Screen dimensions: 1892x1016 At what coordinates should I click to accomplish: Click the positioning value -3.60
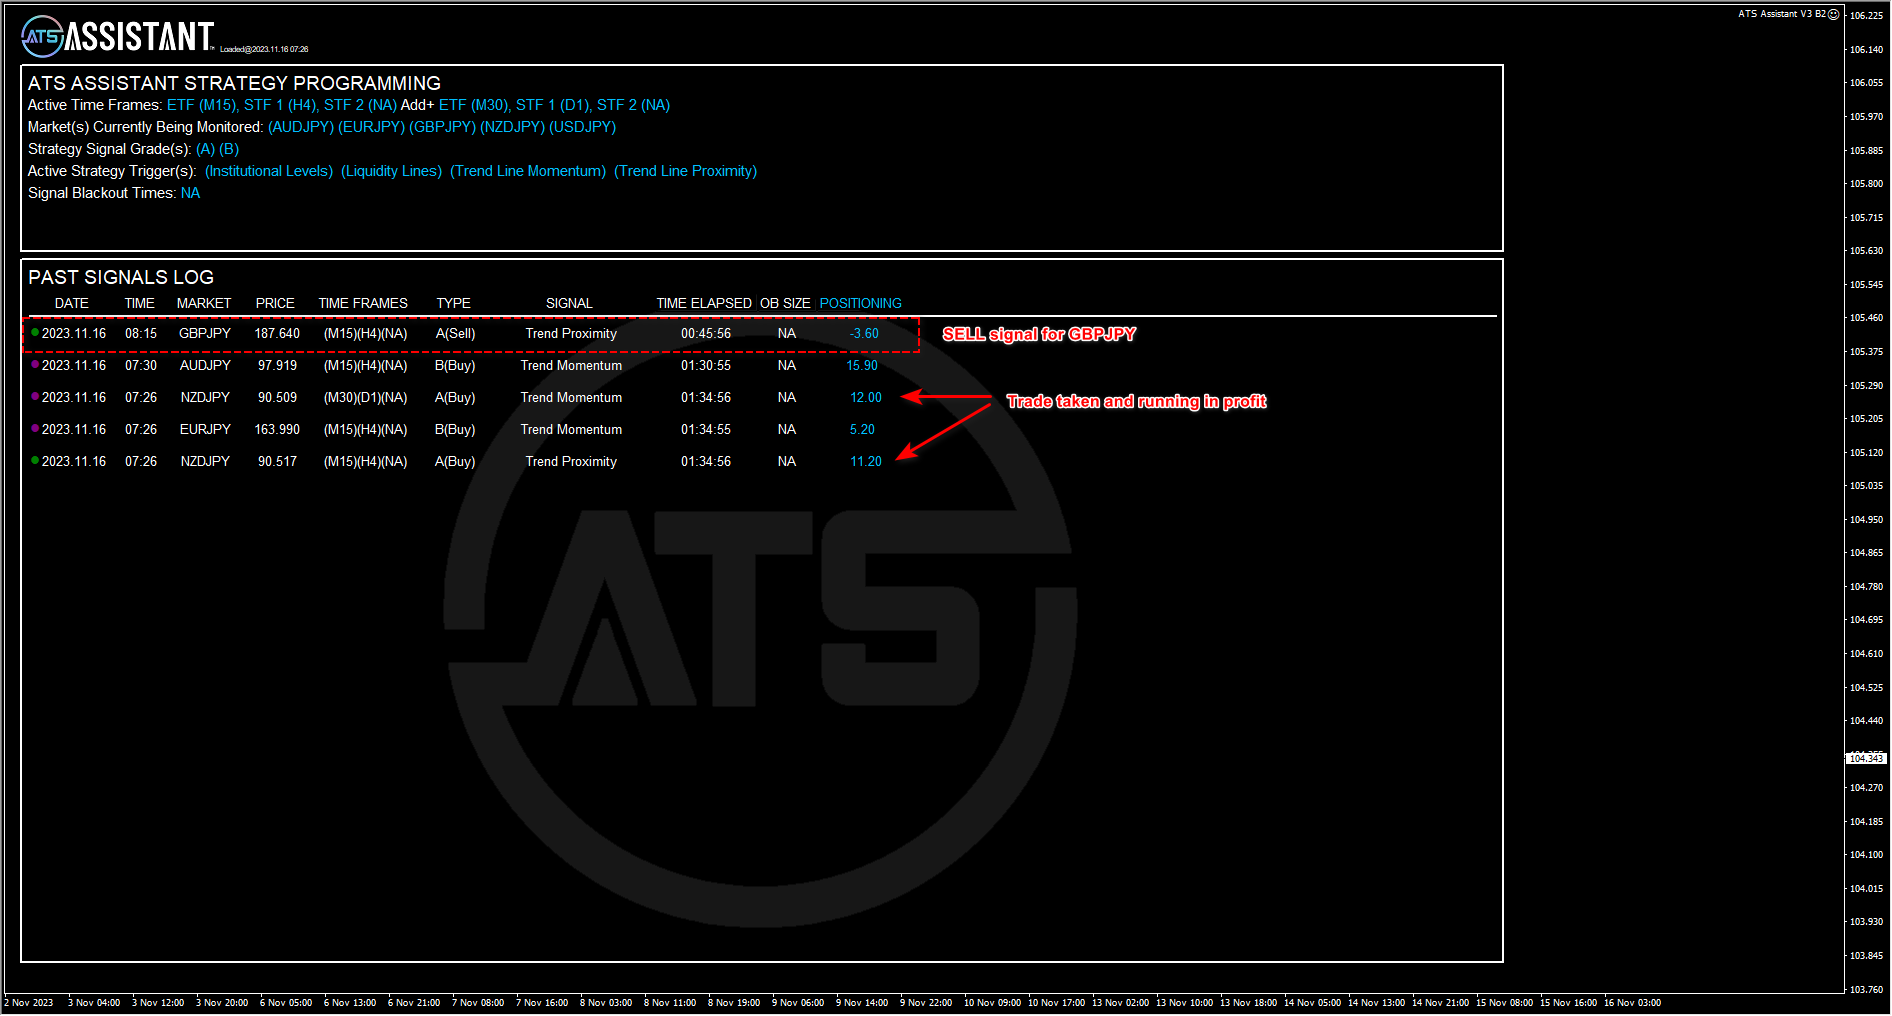pos(864,333)
